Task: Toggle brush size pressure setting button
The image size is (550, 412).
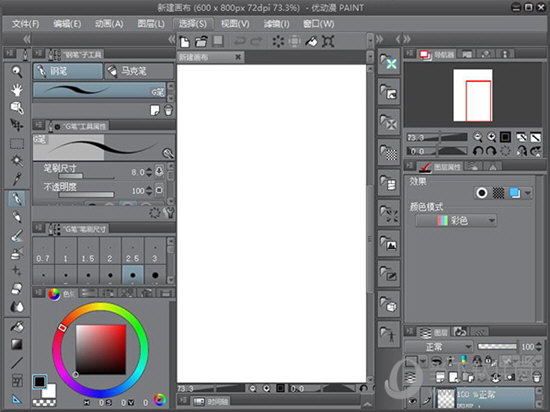Action: (159, 172)
